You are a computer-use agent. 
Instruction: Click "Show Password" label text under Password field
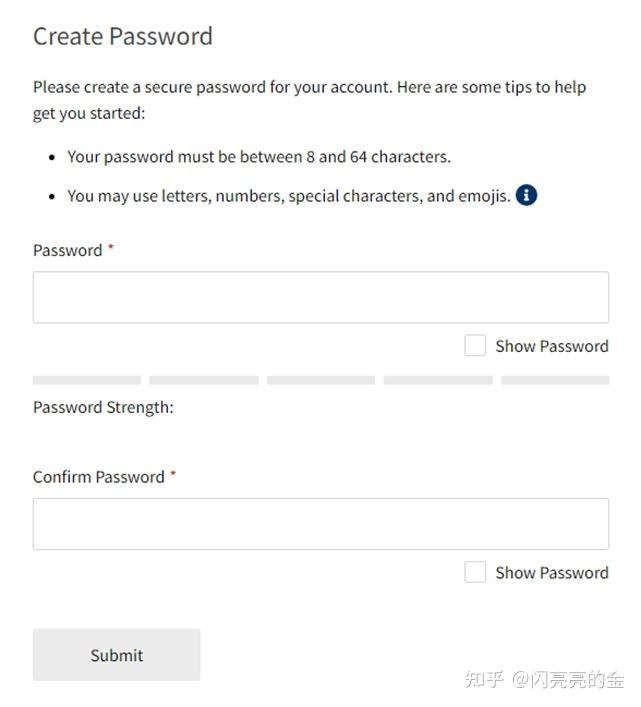click(552, 346)
